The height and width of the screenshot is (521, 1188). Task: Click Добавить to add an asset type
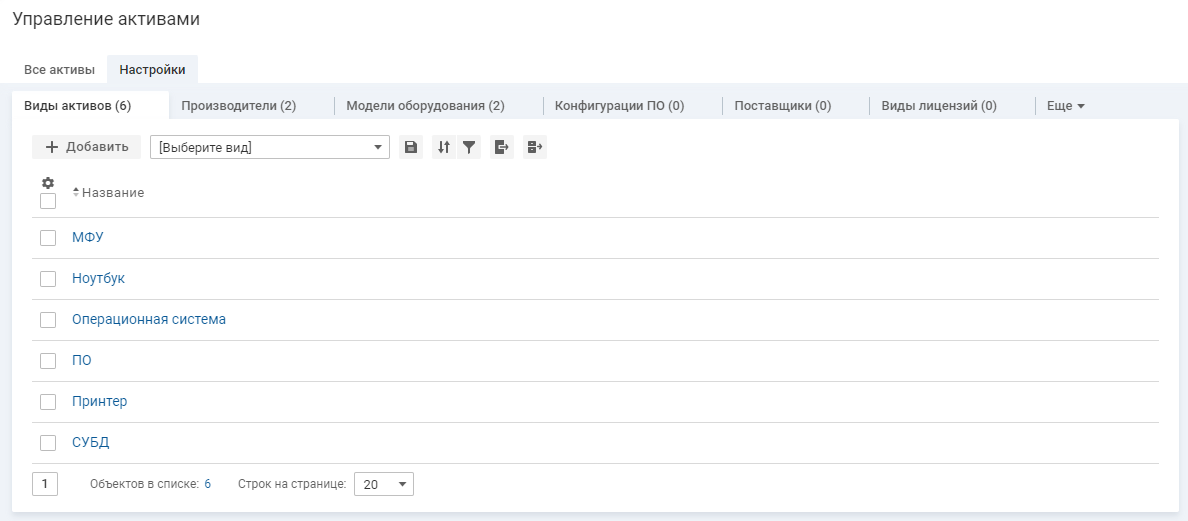click(87, 147)
